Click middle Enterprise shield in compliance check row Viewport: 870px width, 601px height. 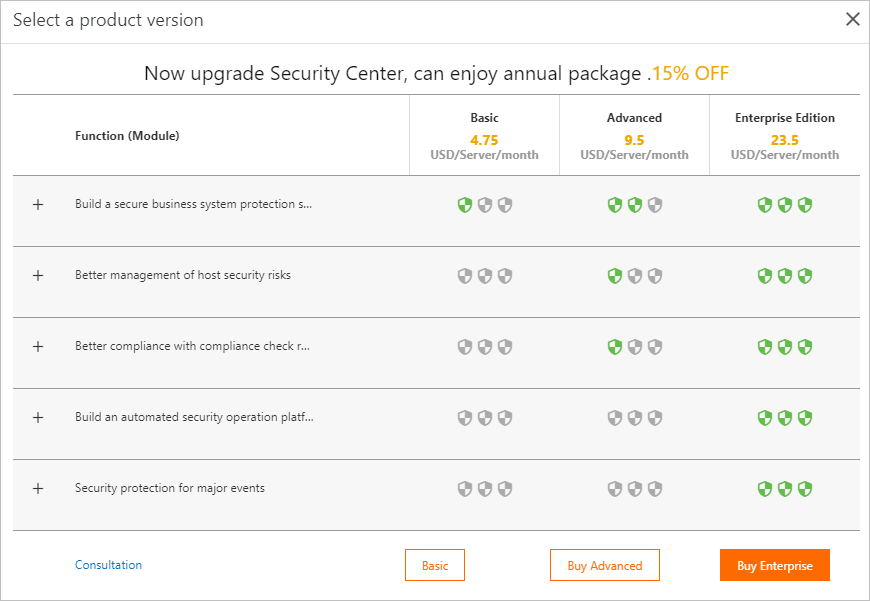pos(785,347)
